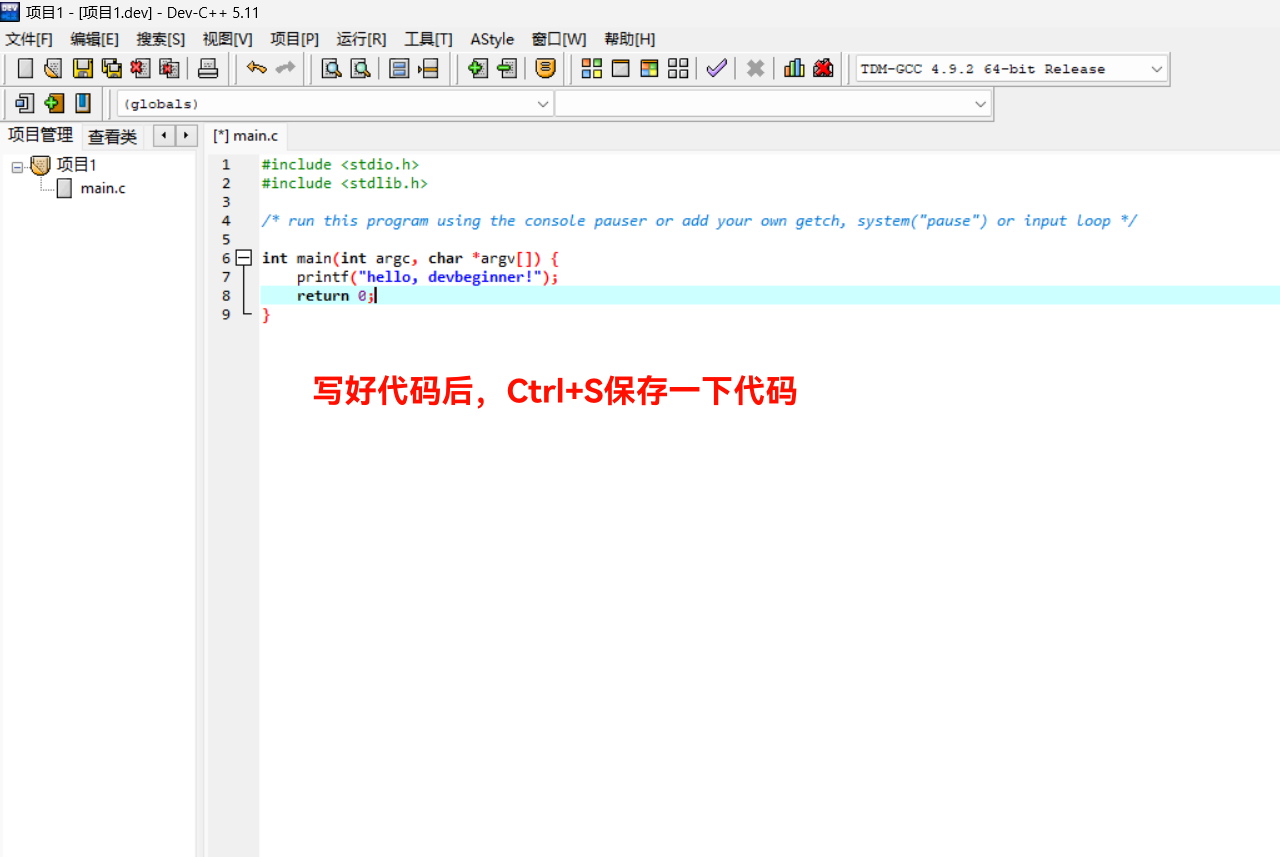The width and height of the screenshot is (1280, 857).
Task: Open Project options shield icon
Action: point(545,68)
